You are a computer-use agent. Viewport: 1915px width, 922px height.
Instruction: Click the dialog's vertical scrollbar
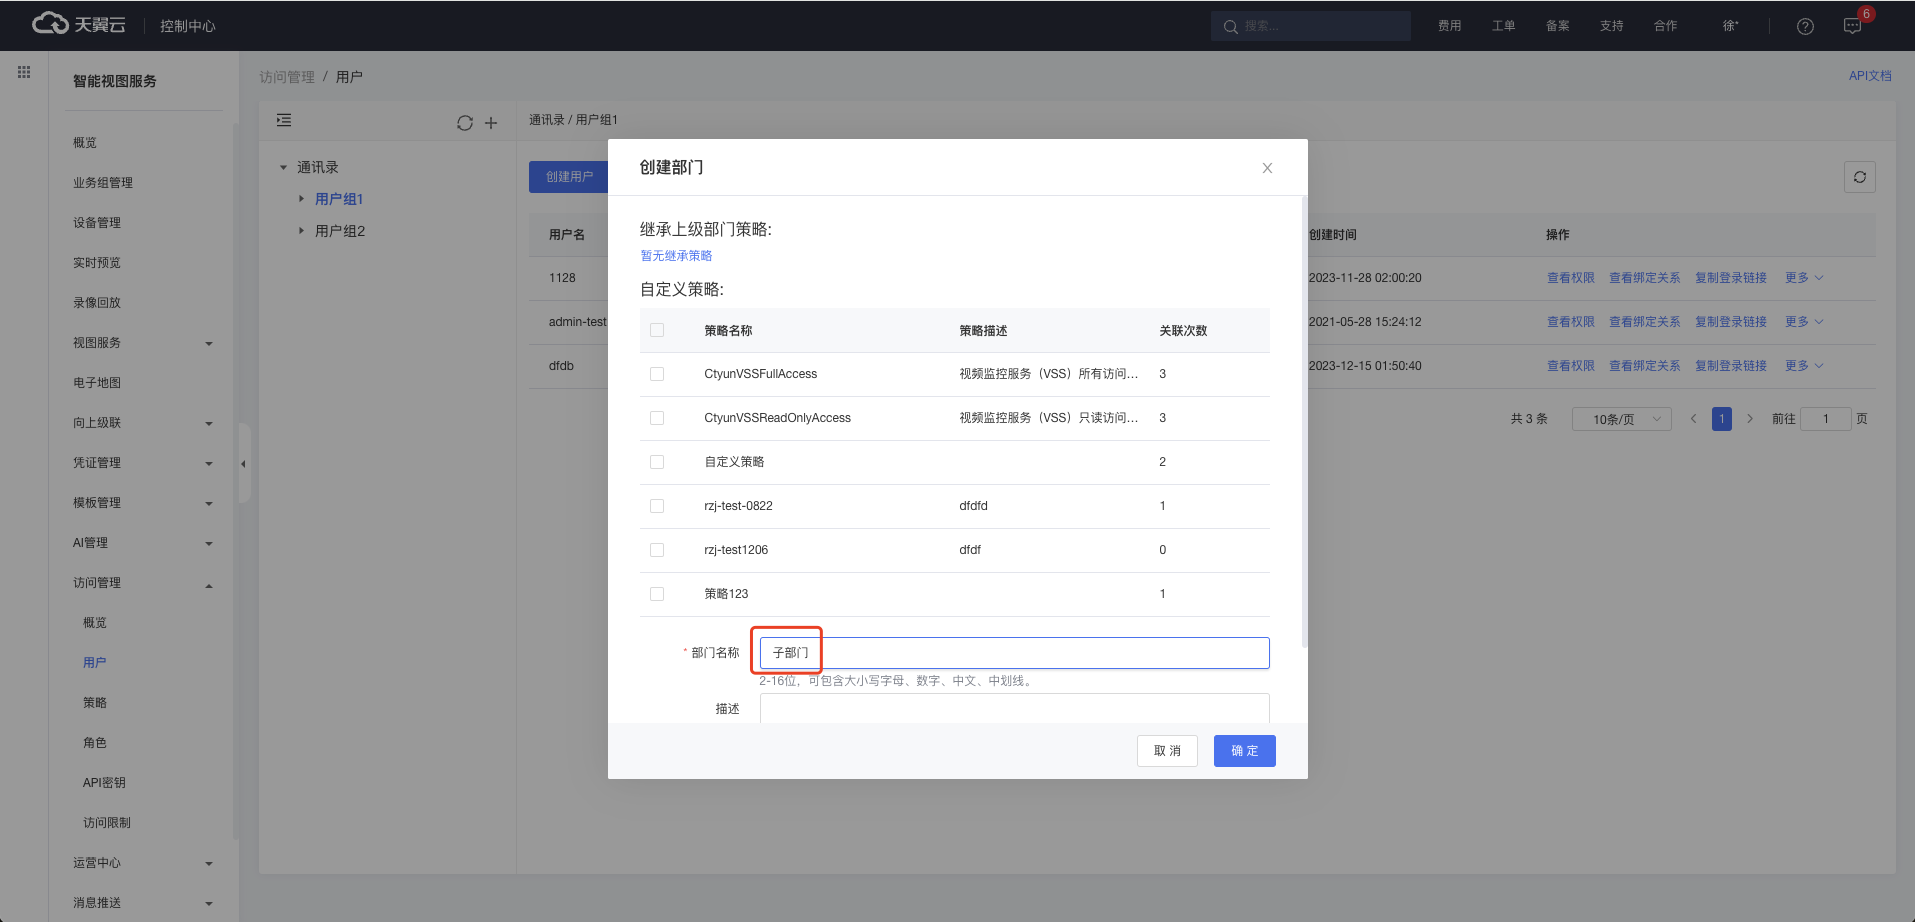[1304, 420]
